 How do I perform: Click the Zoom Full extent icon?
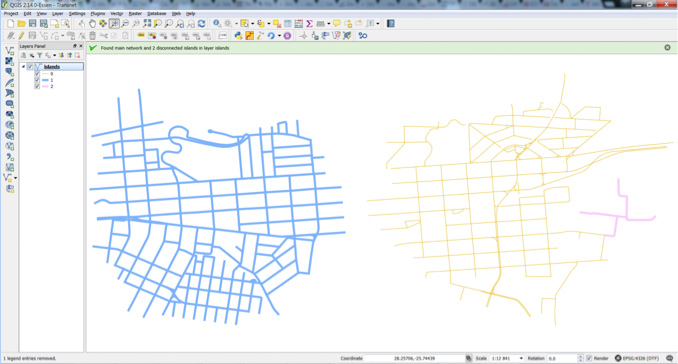point(147,23)
